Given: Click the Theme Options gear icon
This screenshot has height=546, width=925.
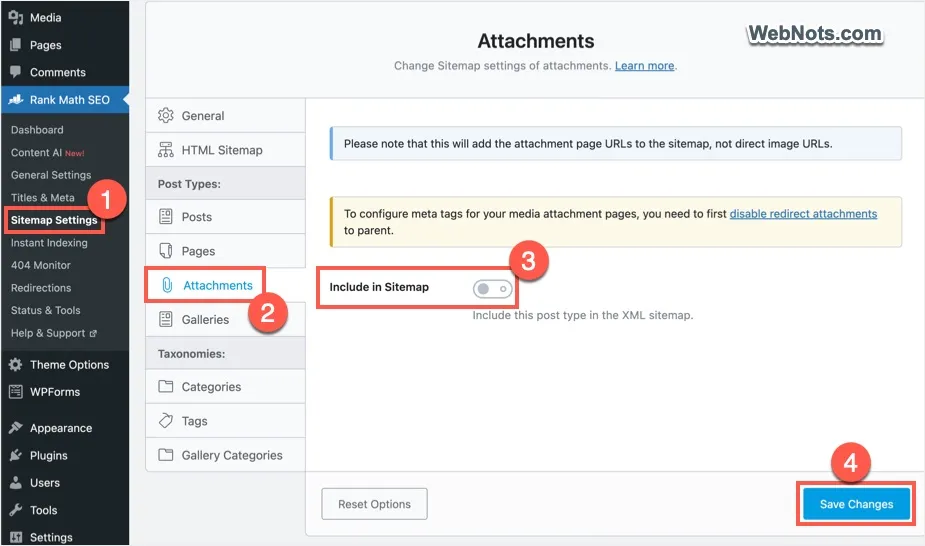Looking at the screenshot, I should click(16, 365).
